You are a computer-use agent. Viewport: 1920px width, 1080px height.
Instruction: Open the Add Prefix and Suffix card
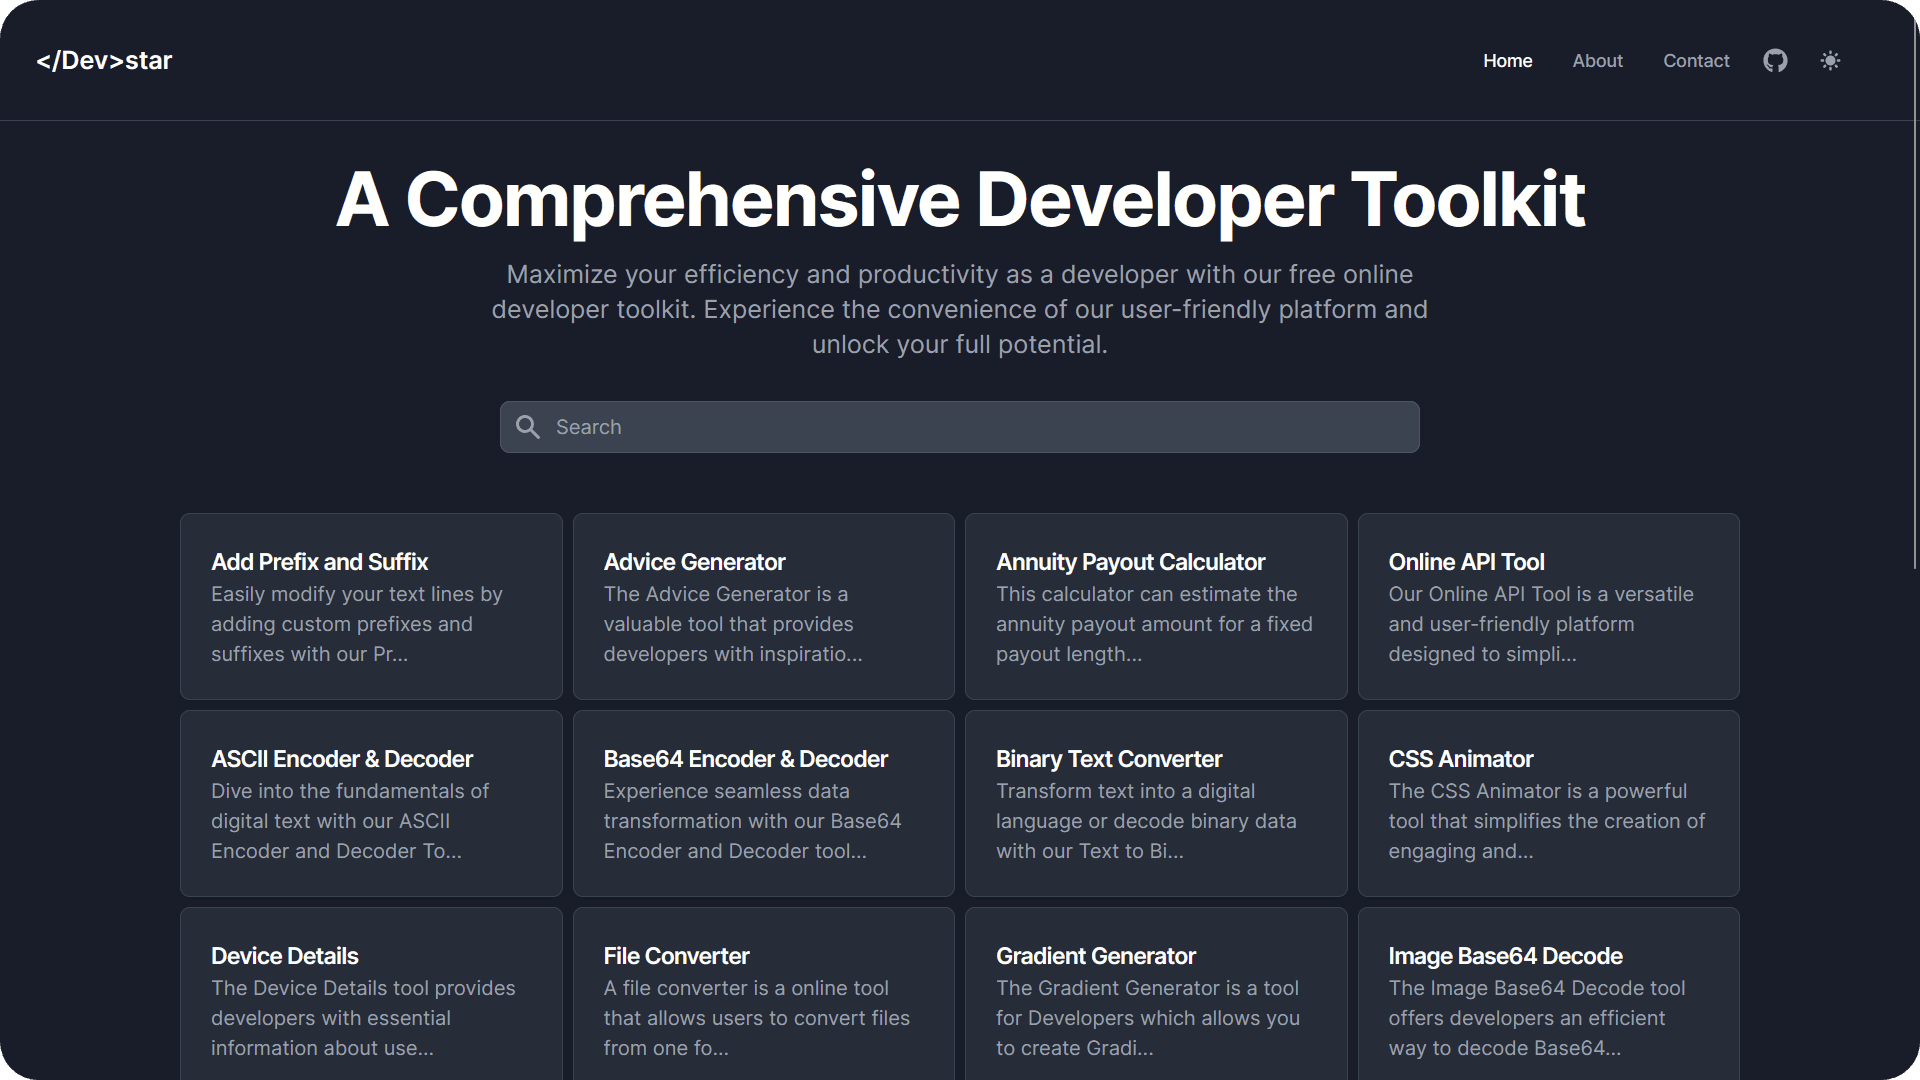[371, 606]
